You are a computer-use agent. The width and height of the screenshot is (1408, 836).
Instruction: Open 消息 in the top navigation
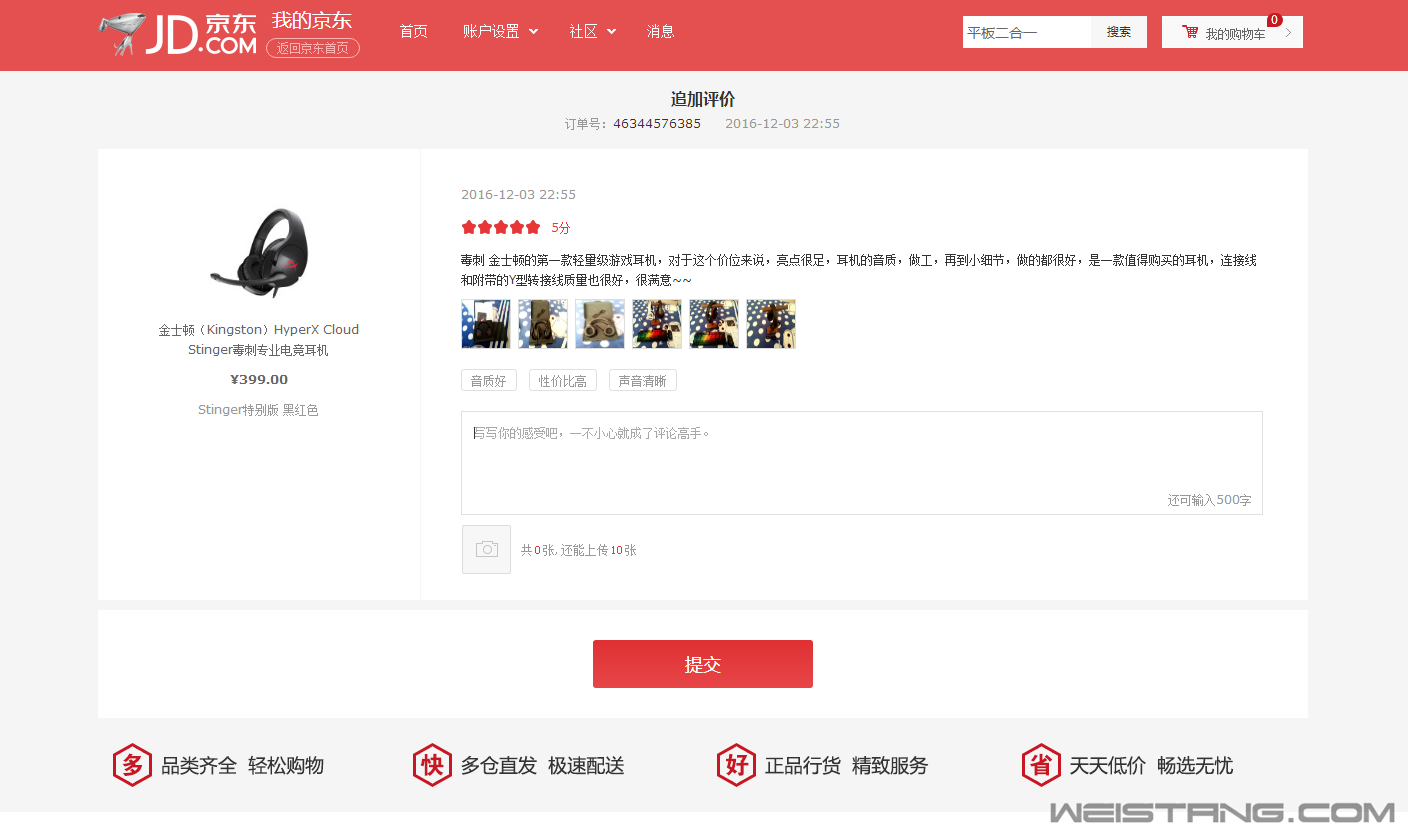pyautogui.click(x=660, y=31)
